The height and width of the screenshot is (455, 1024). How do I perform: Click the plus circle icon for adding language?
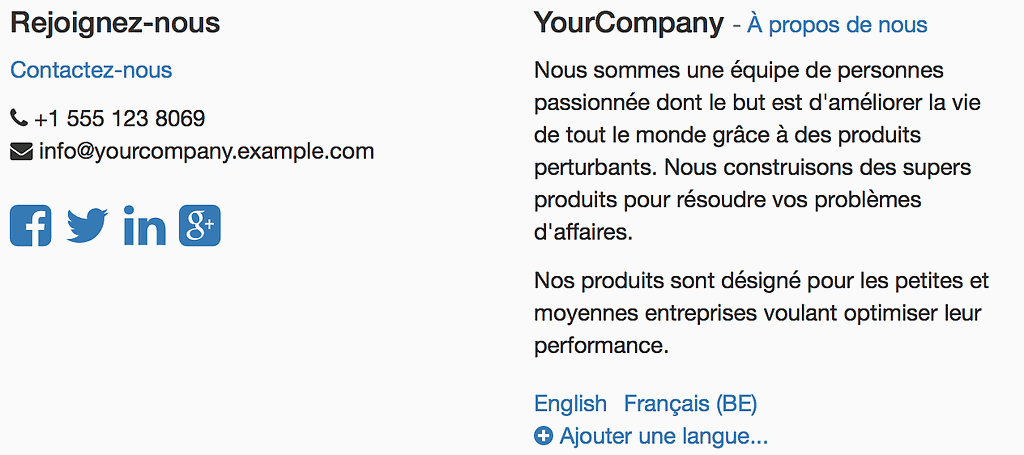(543, 436)
